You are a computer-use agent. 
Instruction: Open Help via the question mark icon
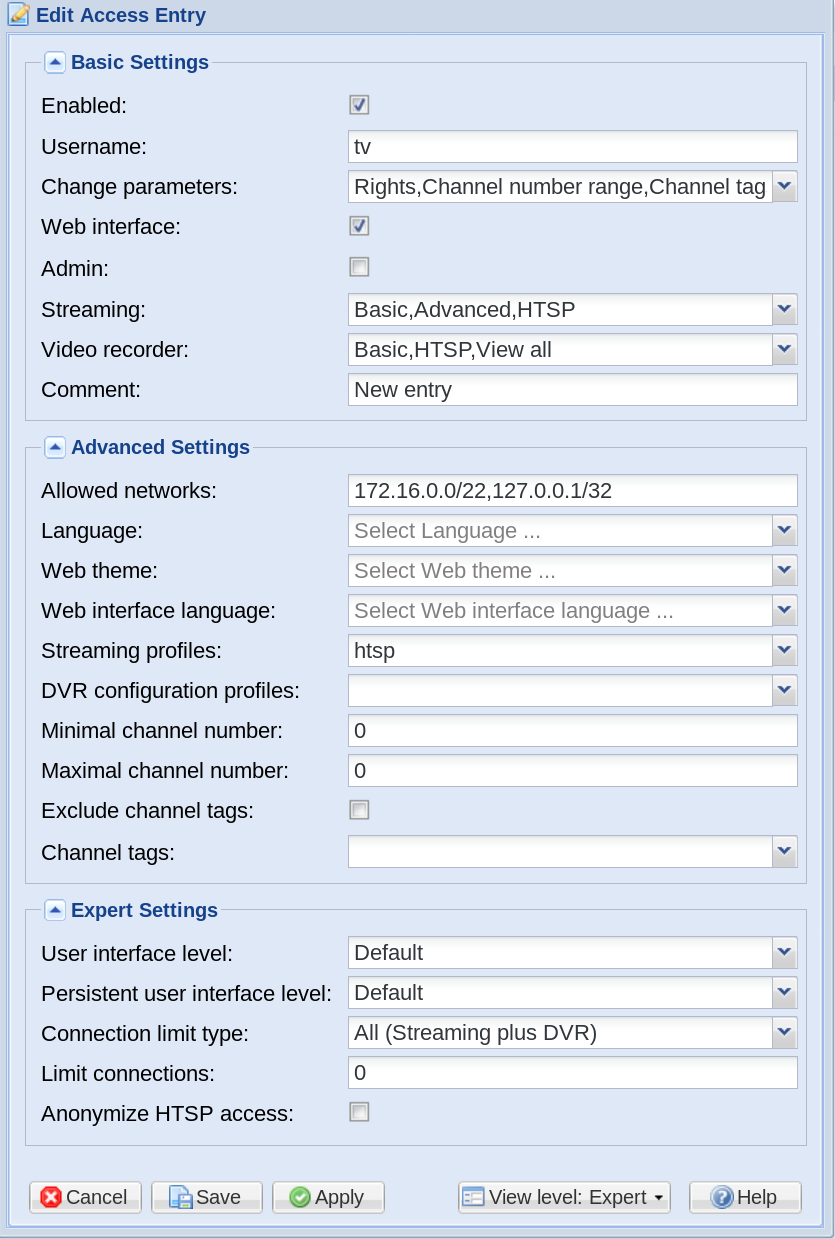click(745, 1197)
